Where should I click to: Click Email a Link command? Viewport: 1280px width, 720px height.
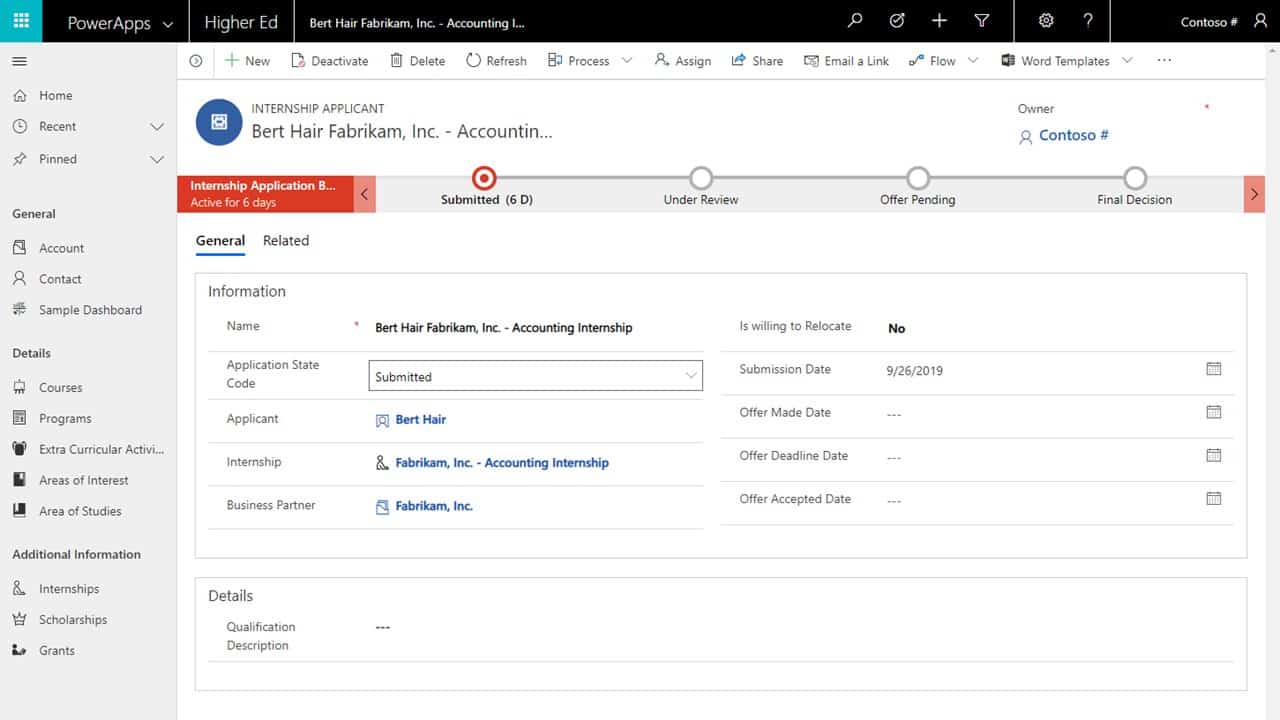846,61
